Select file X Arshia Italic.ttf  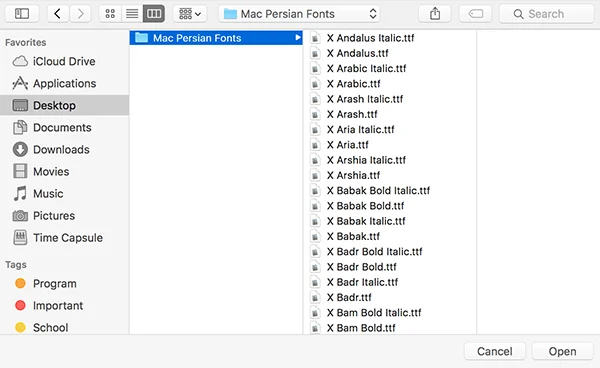click(390, 160)
